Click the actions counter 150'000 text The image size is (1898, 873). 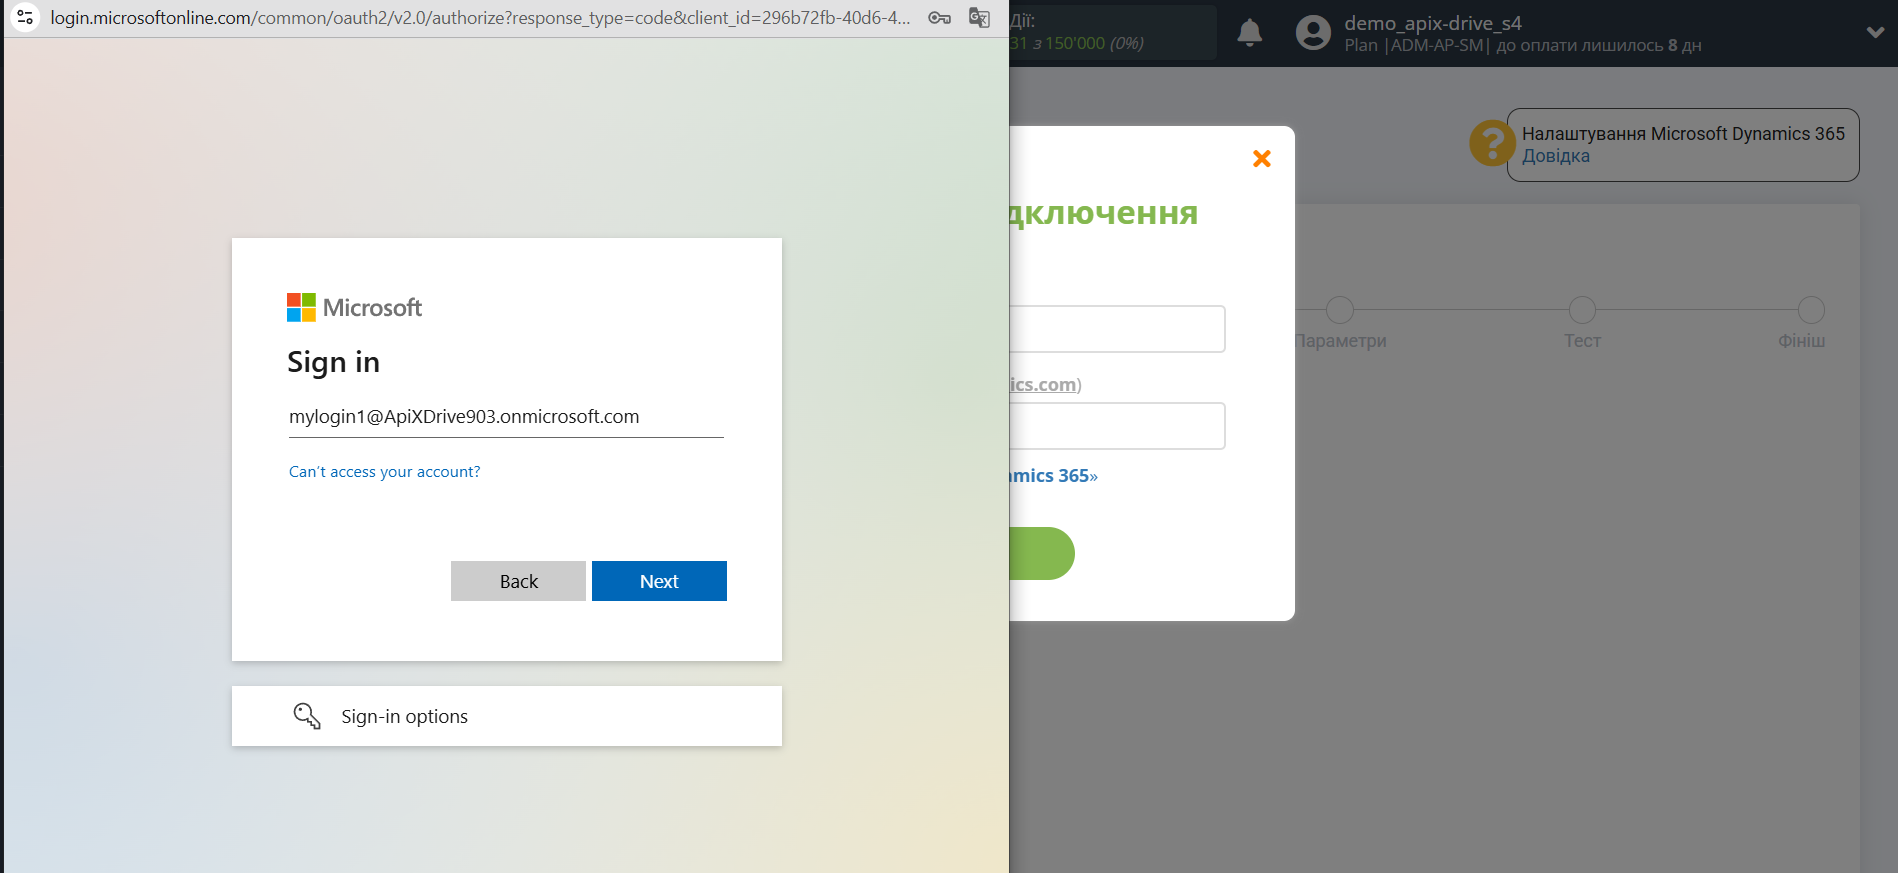click(x=1075, y=43)
